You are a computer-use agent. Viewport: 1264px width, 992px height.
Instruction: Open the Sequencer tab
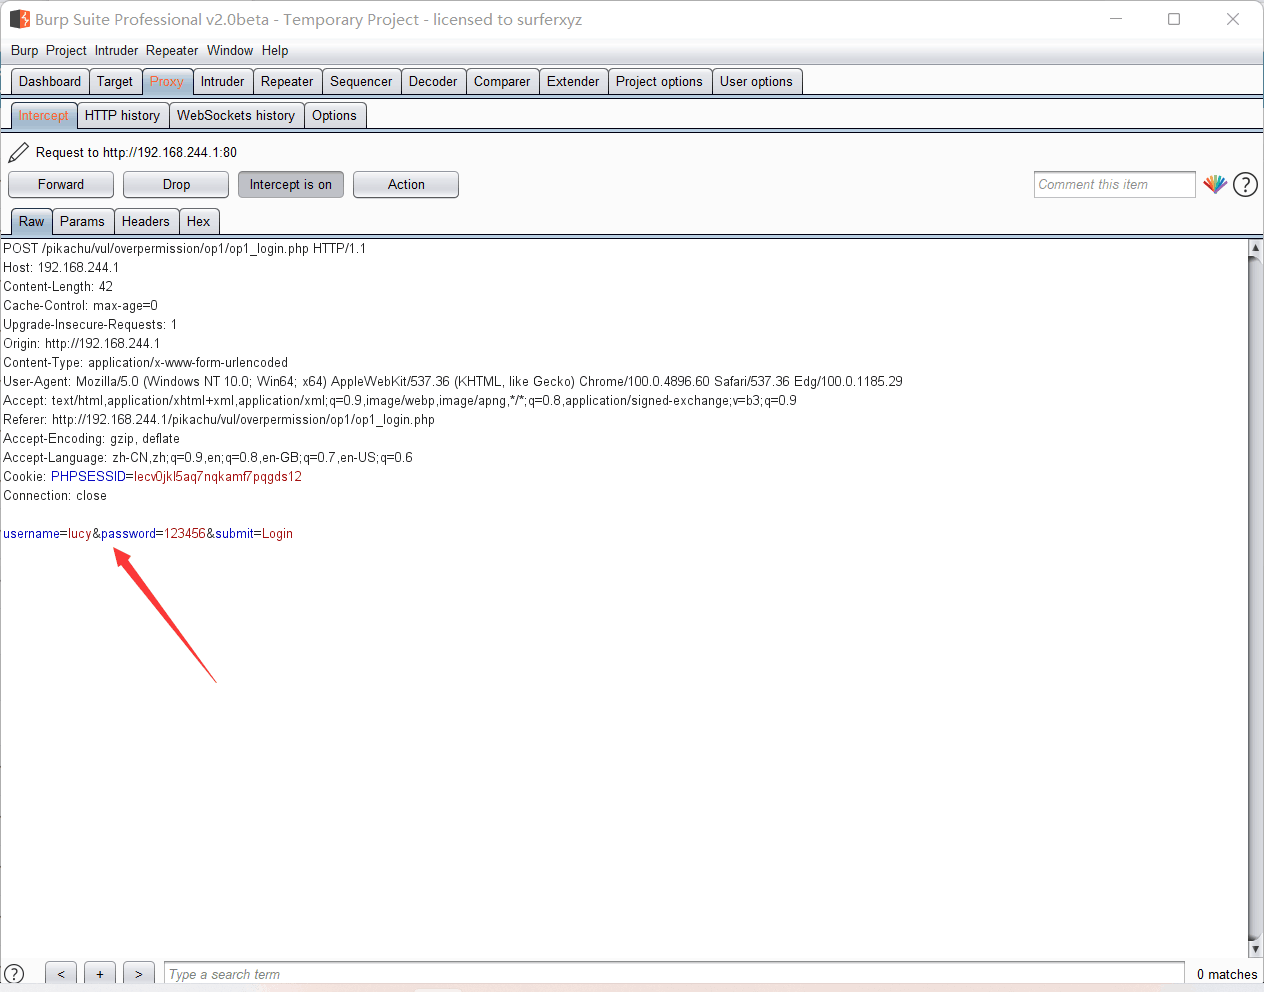(x=361, y=82)
